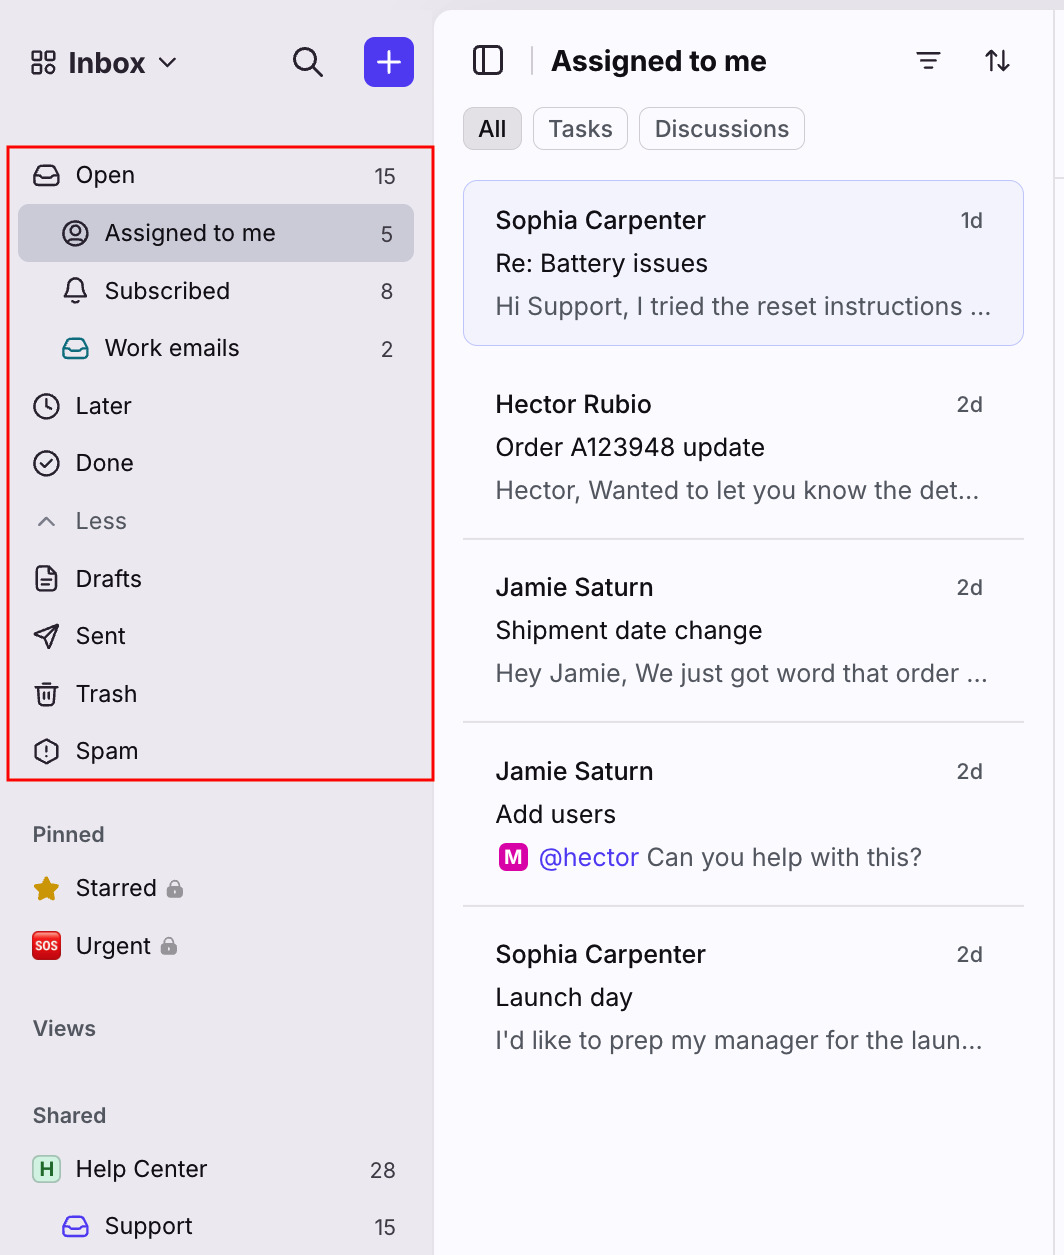Select the All filter tab

492,129
